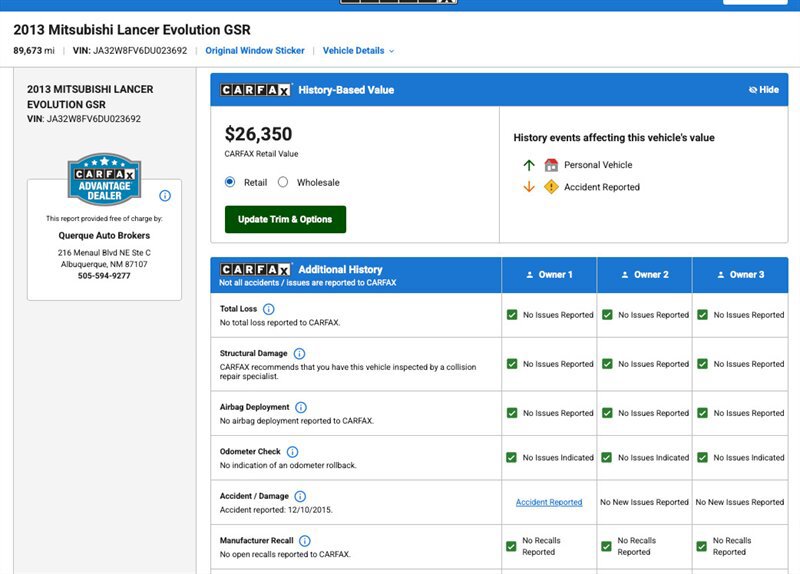
Task: Click CARFAX logo in Additional History header
Action: pyautogui.click(x=256, y=269)
